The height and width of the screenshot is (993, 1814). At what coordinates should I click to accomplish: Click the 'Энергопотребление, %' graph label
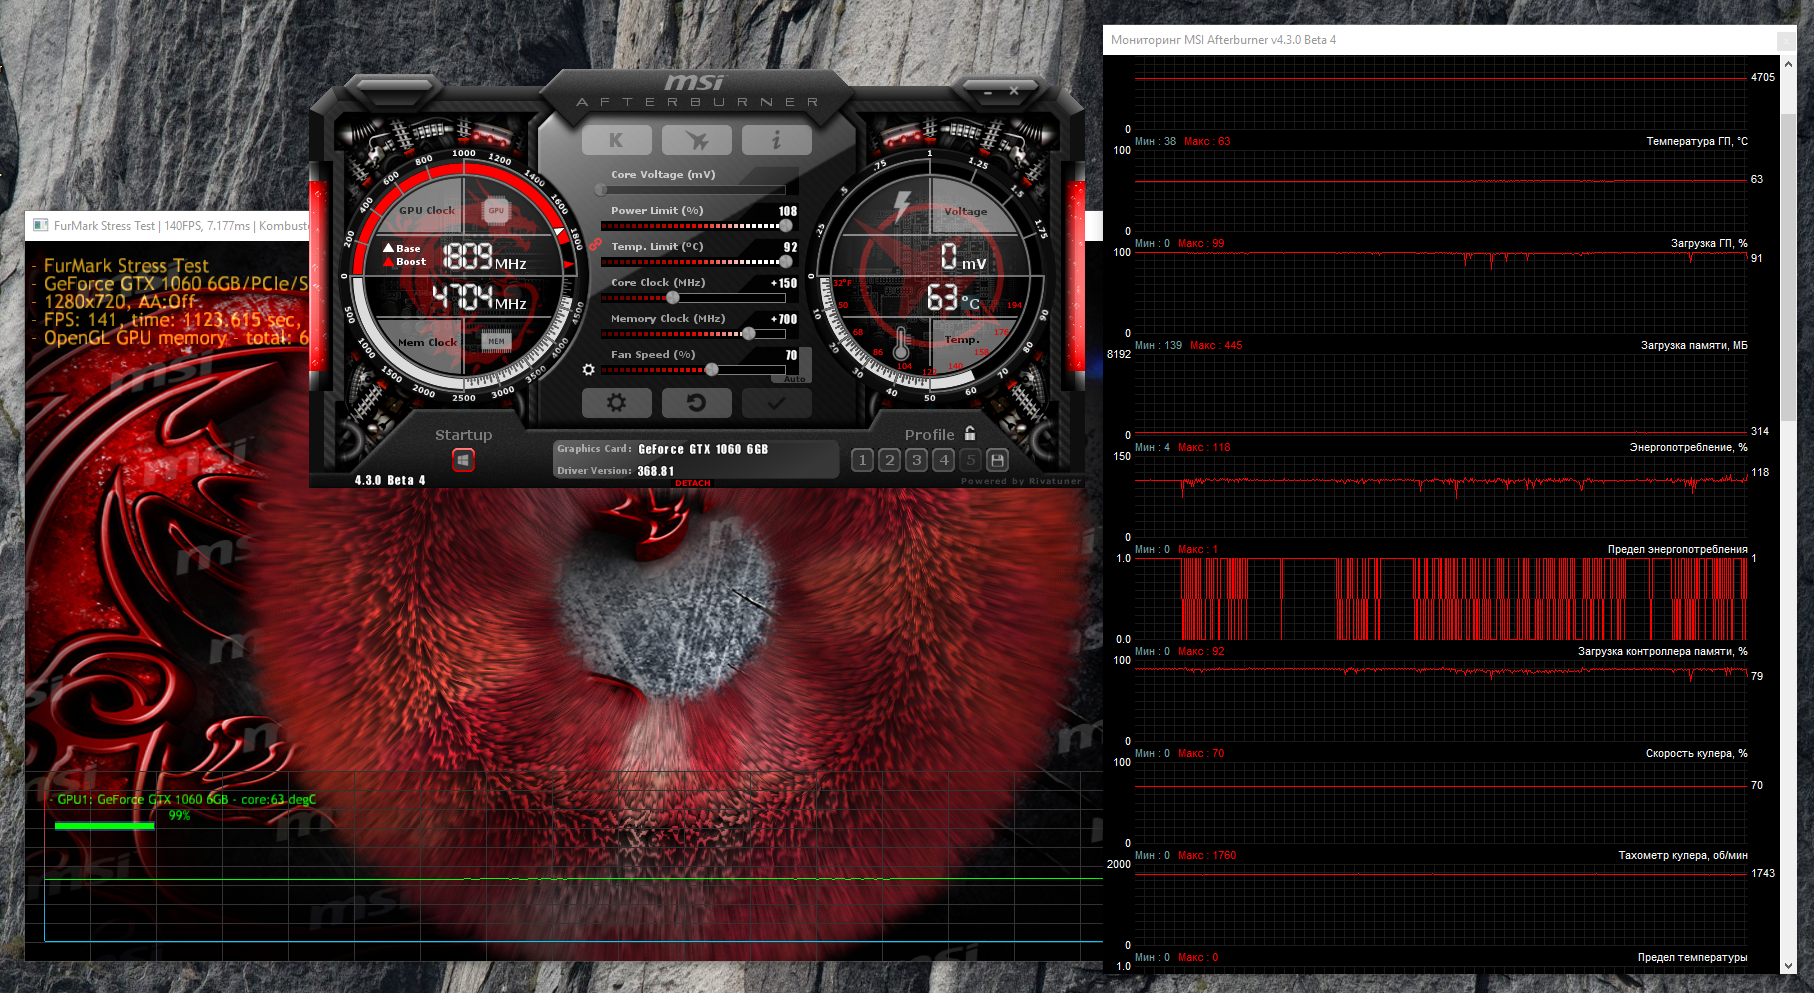1689,447
